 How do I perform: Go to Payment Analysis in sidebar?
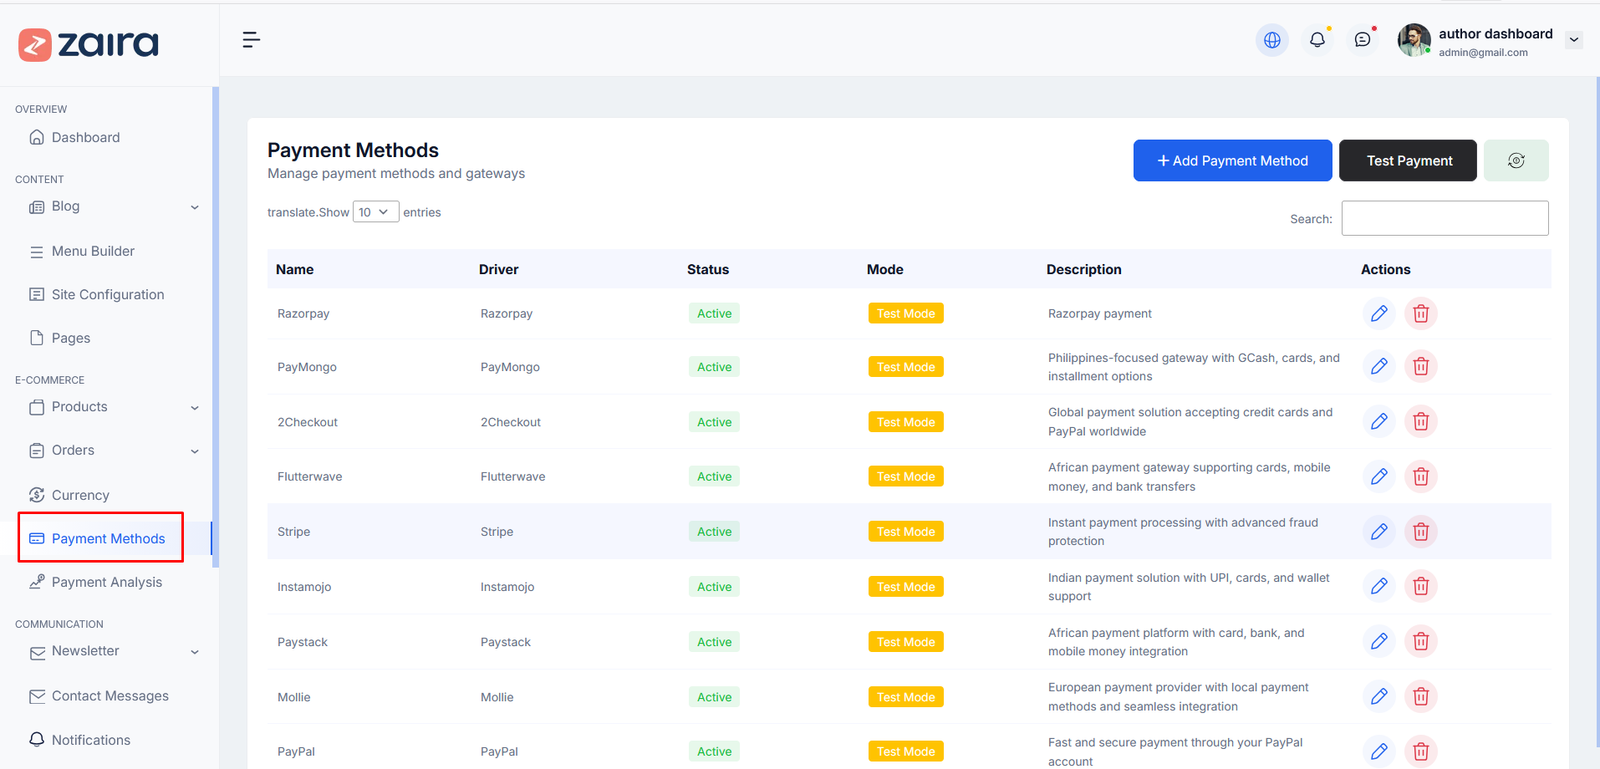[x=106, y=582]
